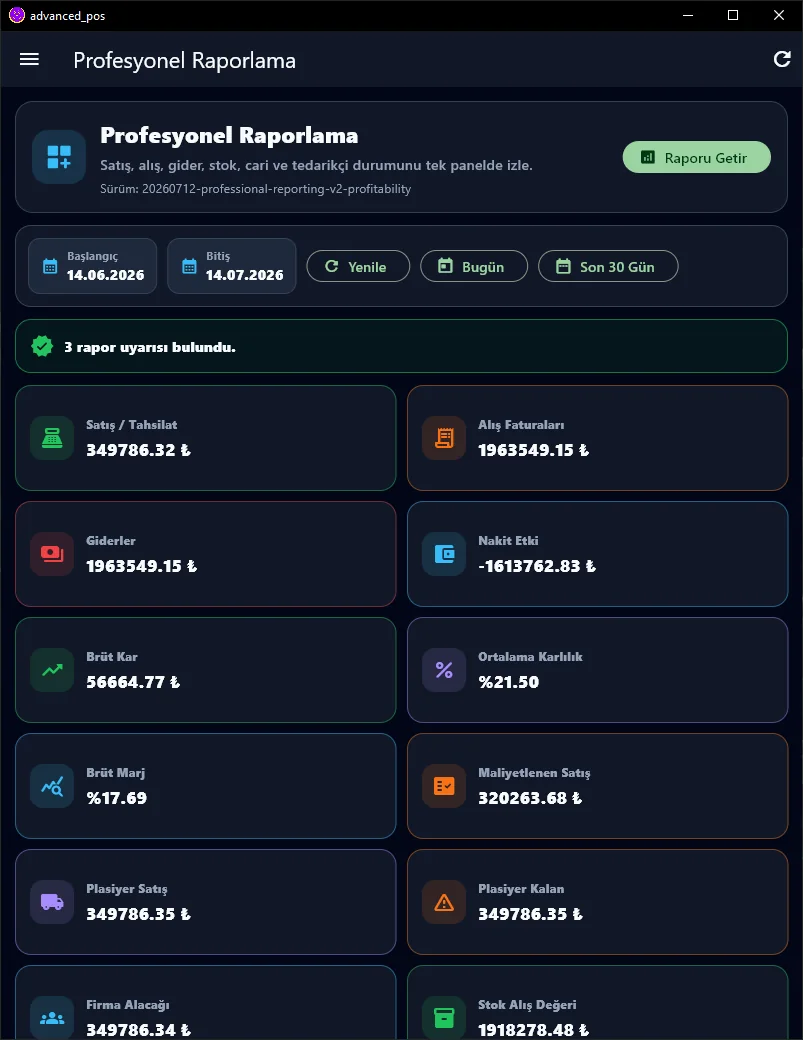Apply the Son 30 Gün date range
This screenshot has width=803, height=1040.
tap(608, 266)
